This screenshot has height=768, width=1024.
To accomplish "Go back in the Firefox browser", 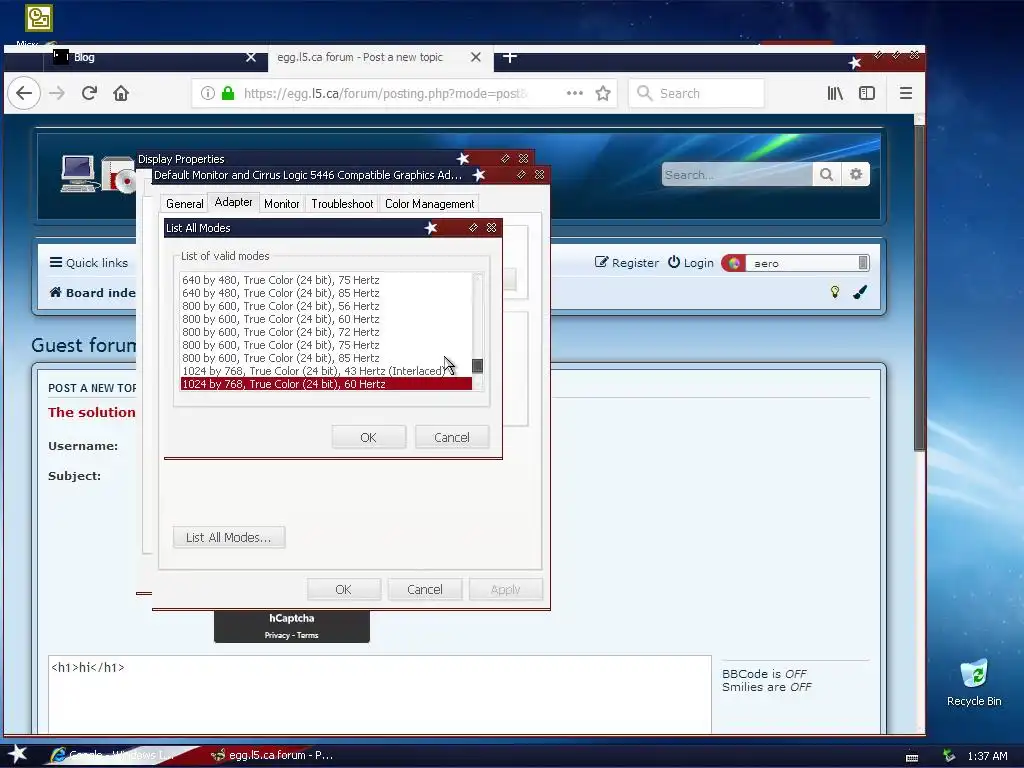I will click(24, 93).
